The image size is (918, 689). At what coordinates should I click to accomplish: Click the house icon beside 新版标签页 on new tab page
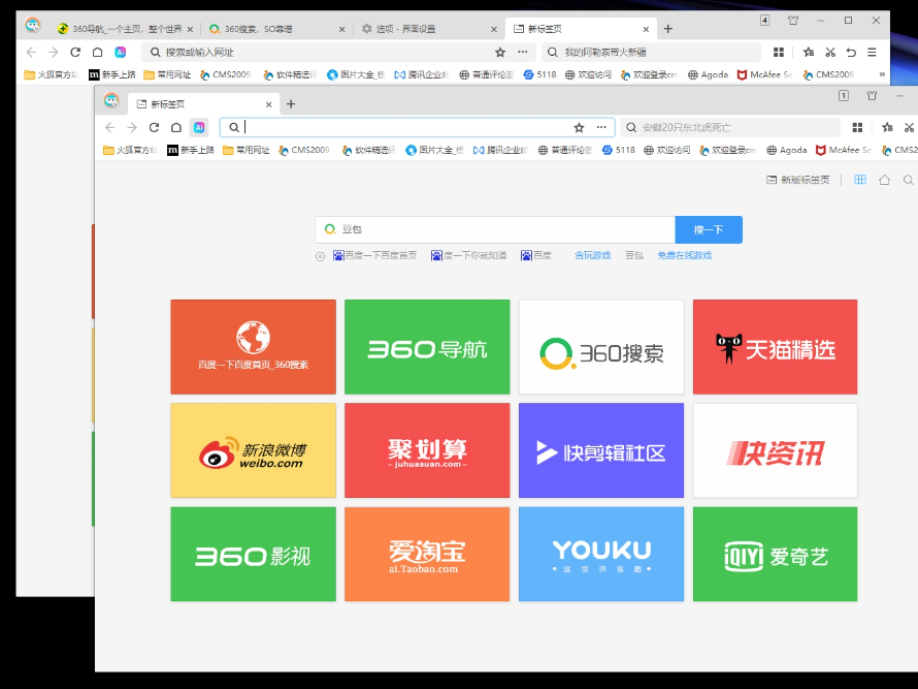click(885, 180)
